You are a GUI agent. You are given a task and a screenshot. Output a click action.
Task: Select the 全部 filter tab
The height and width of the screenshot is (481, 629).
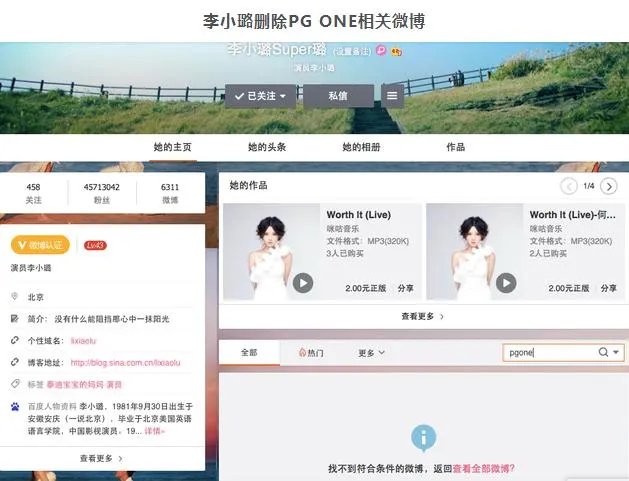pos(249,353)
